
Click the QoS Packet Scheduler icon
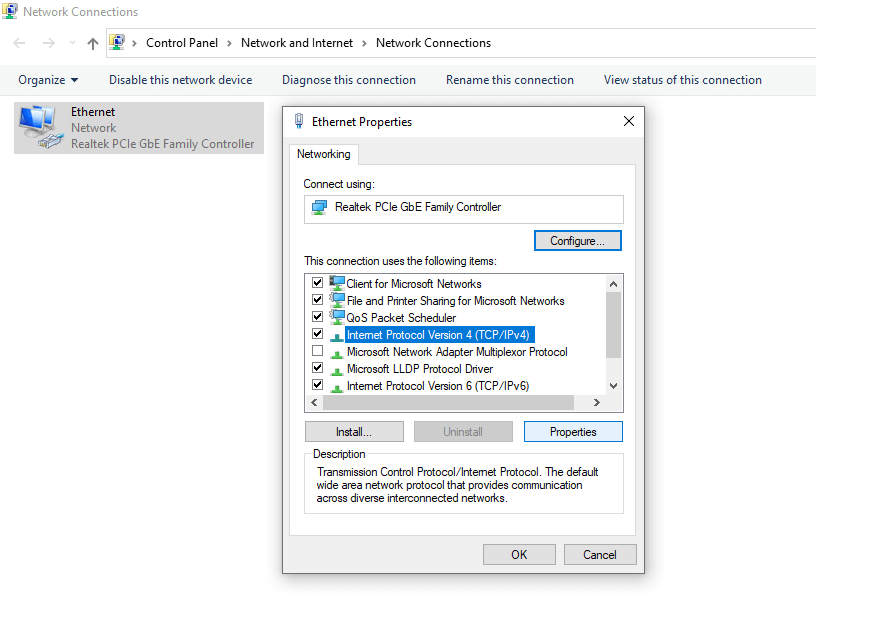(336, 317)
